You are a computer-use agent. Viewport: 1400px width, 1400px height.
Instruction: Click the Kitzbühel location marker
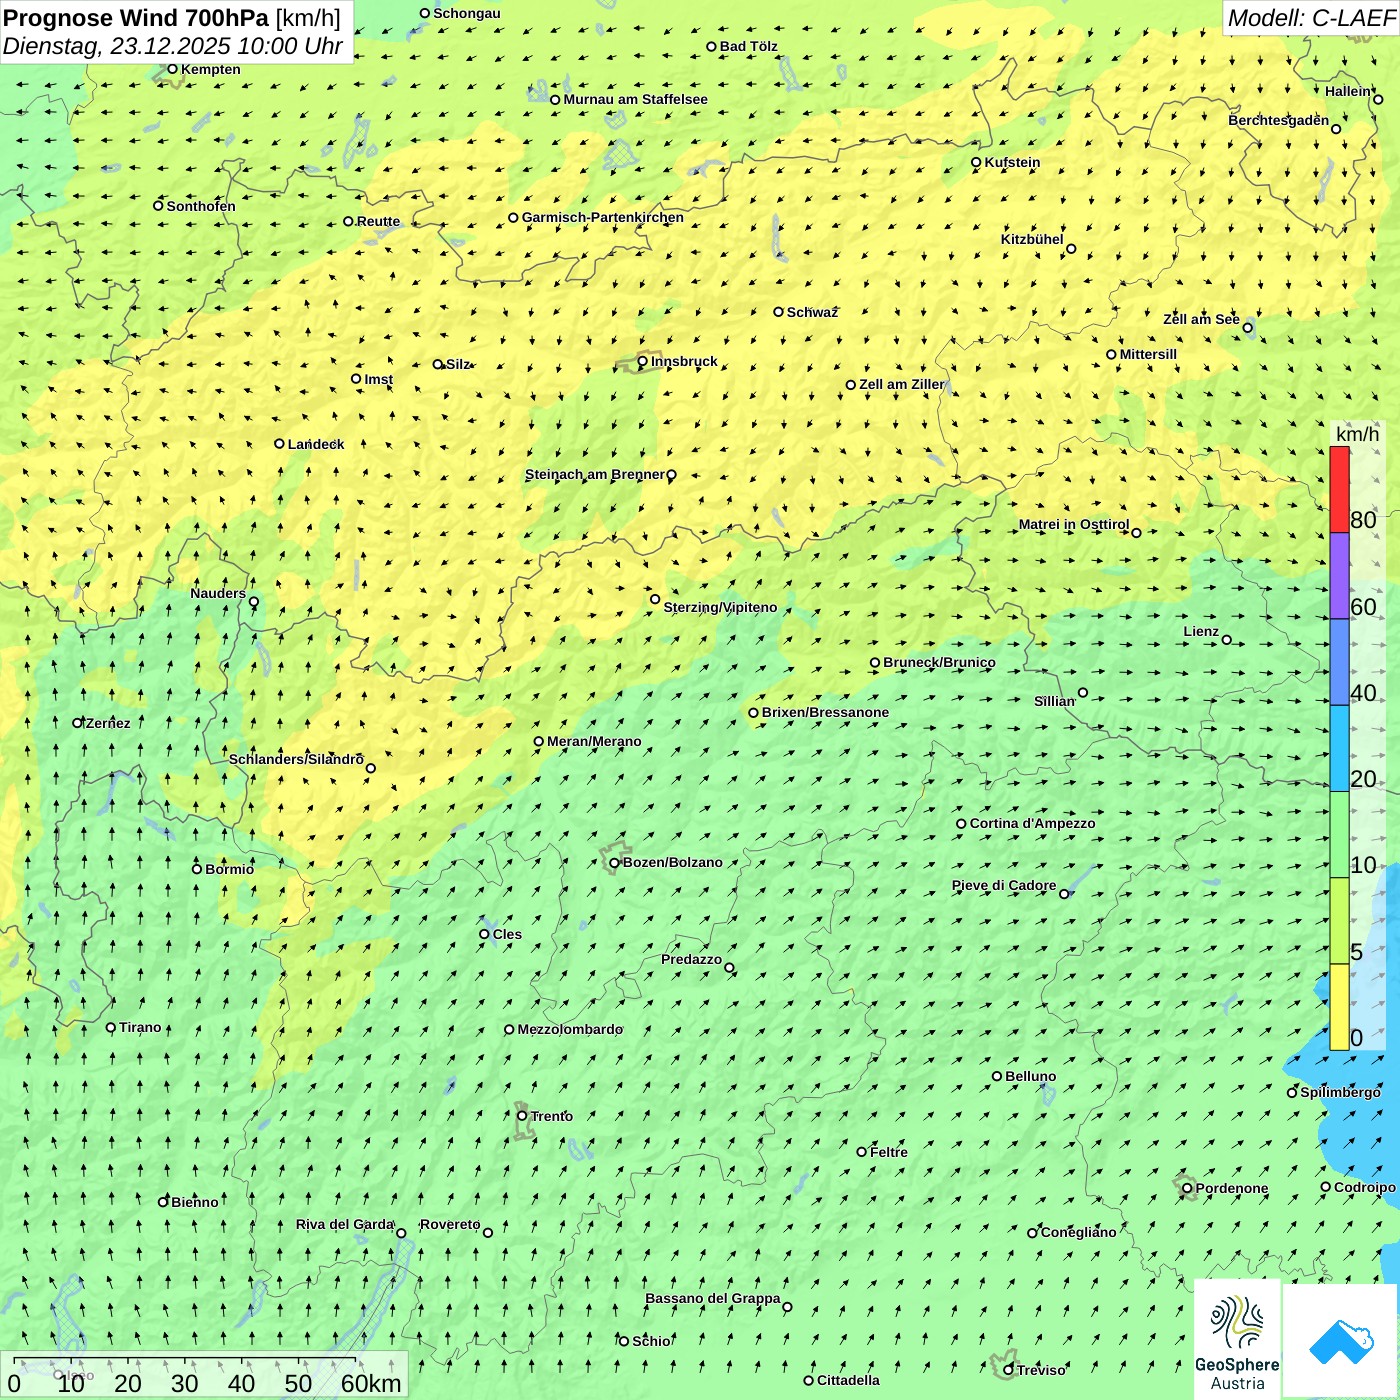[x=1071, y=249]
